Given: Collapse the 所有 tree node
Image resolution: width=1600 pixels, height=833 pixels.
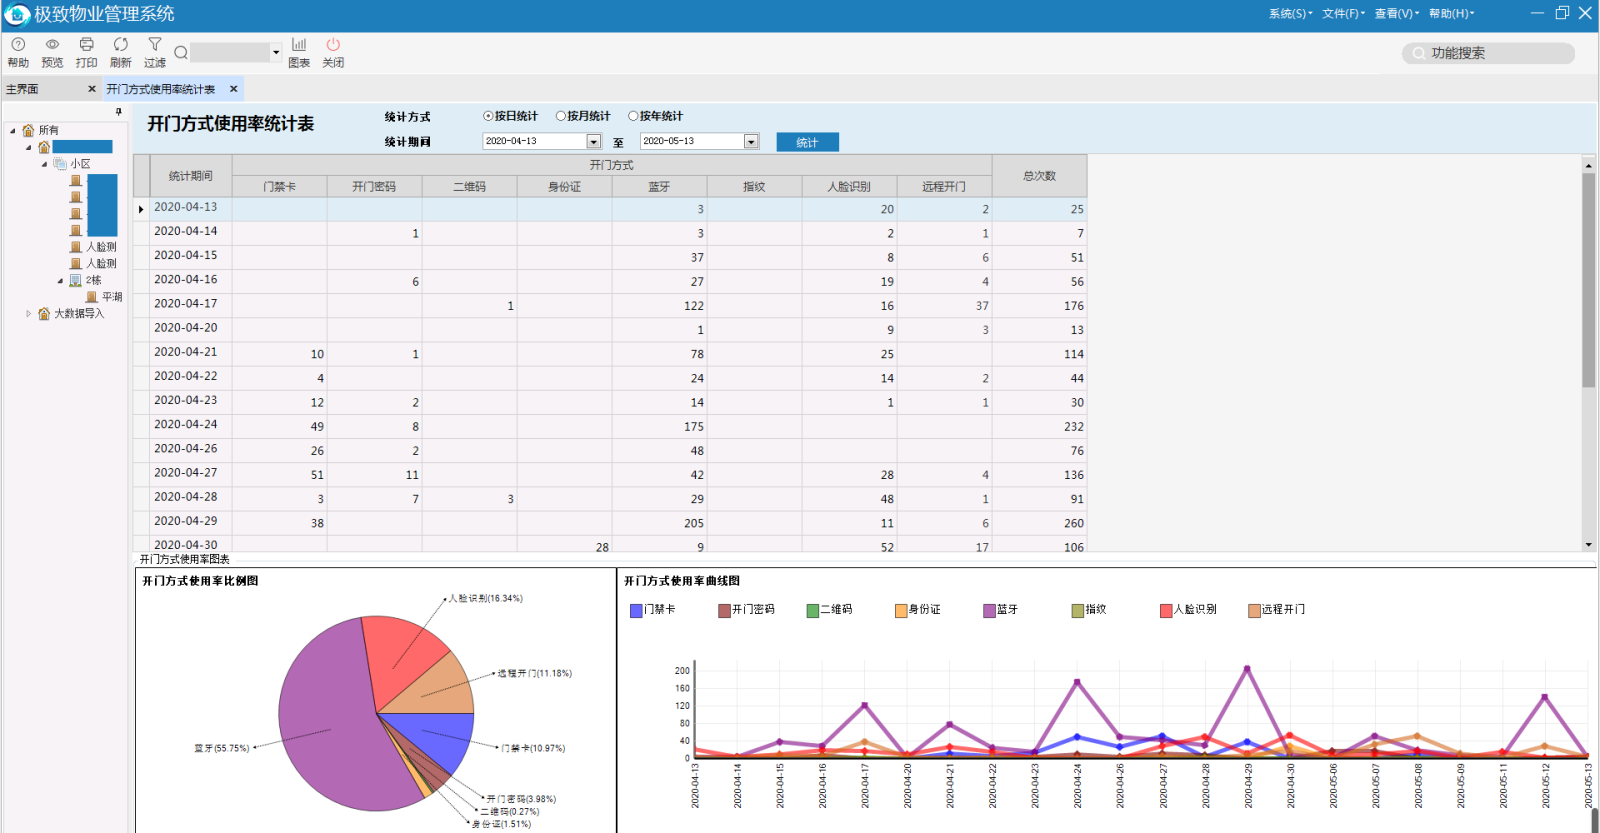Looking at the screenshot, I should [13, 131].
